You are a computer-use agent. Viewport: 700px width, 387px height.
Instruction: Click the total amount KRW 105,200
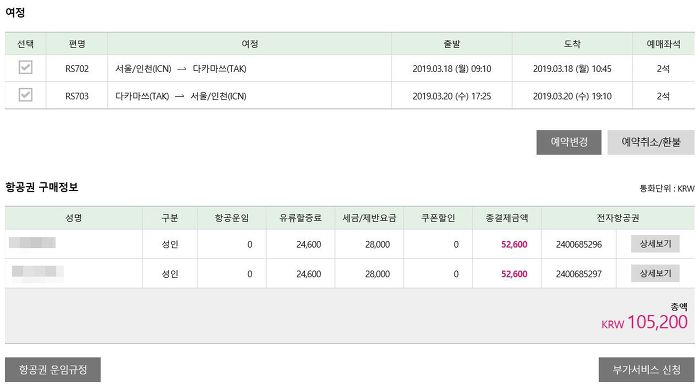click(x=644, y=322)
